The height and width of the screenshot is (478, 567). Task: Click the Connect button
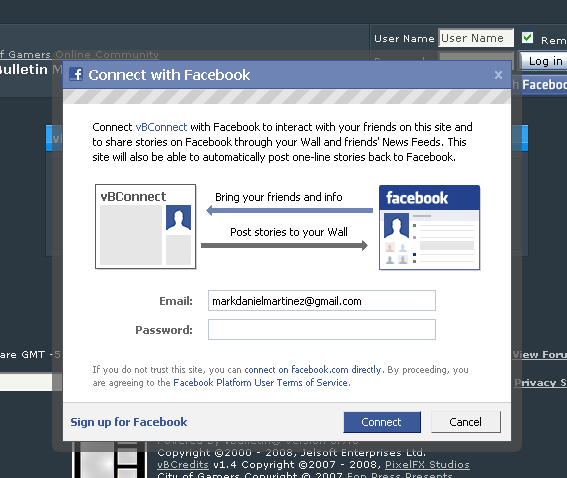point(382,422)
